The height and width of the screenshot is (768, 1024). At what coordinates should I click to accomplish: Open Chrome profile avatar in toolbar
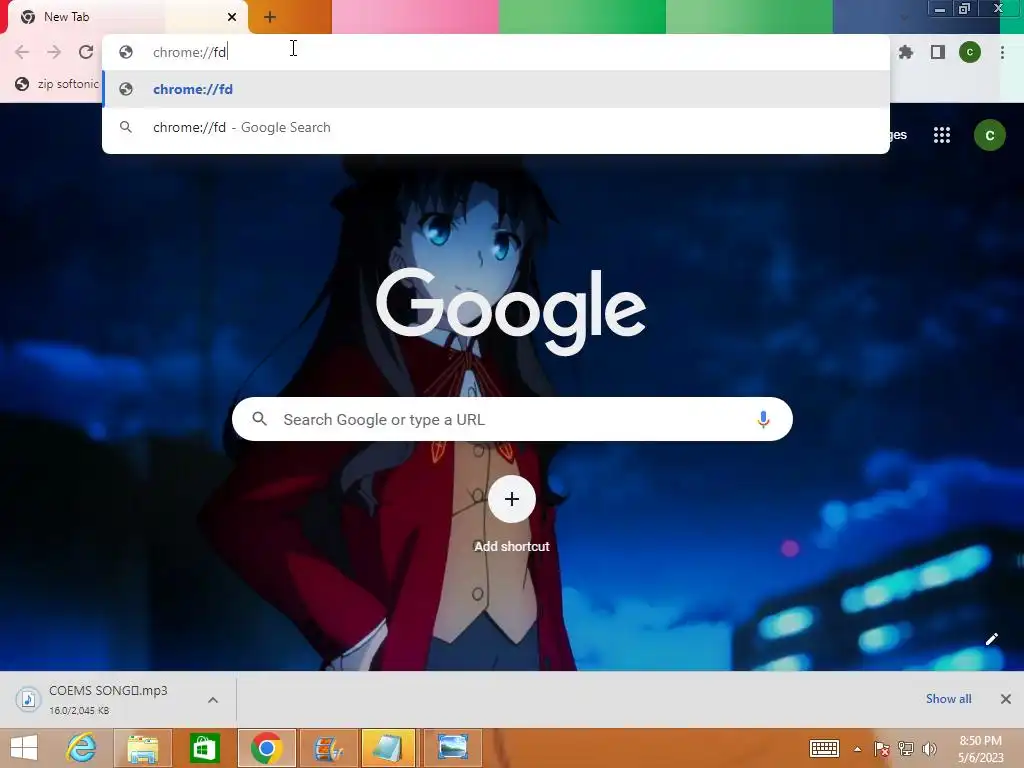[x=970, y=52]
